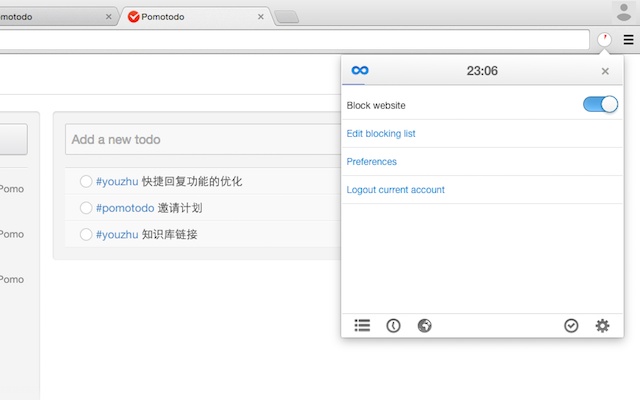Click the globe icon in popup footer

[x=424, y=325]
